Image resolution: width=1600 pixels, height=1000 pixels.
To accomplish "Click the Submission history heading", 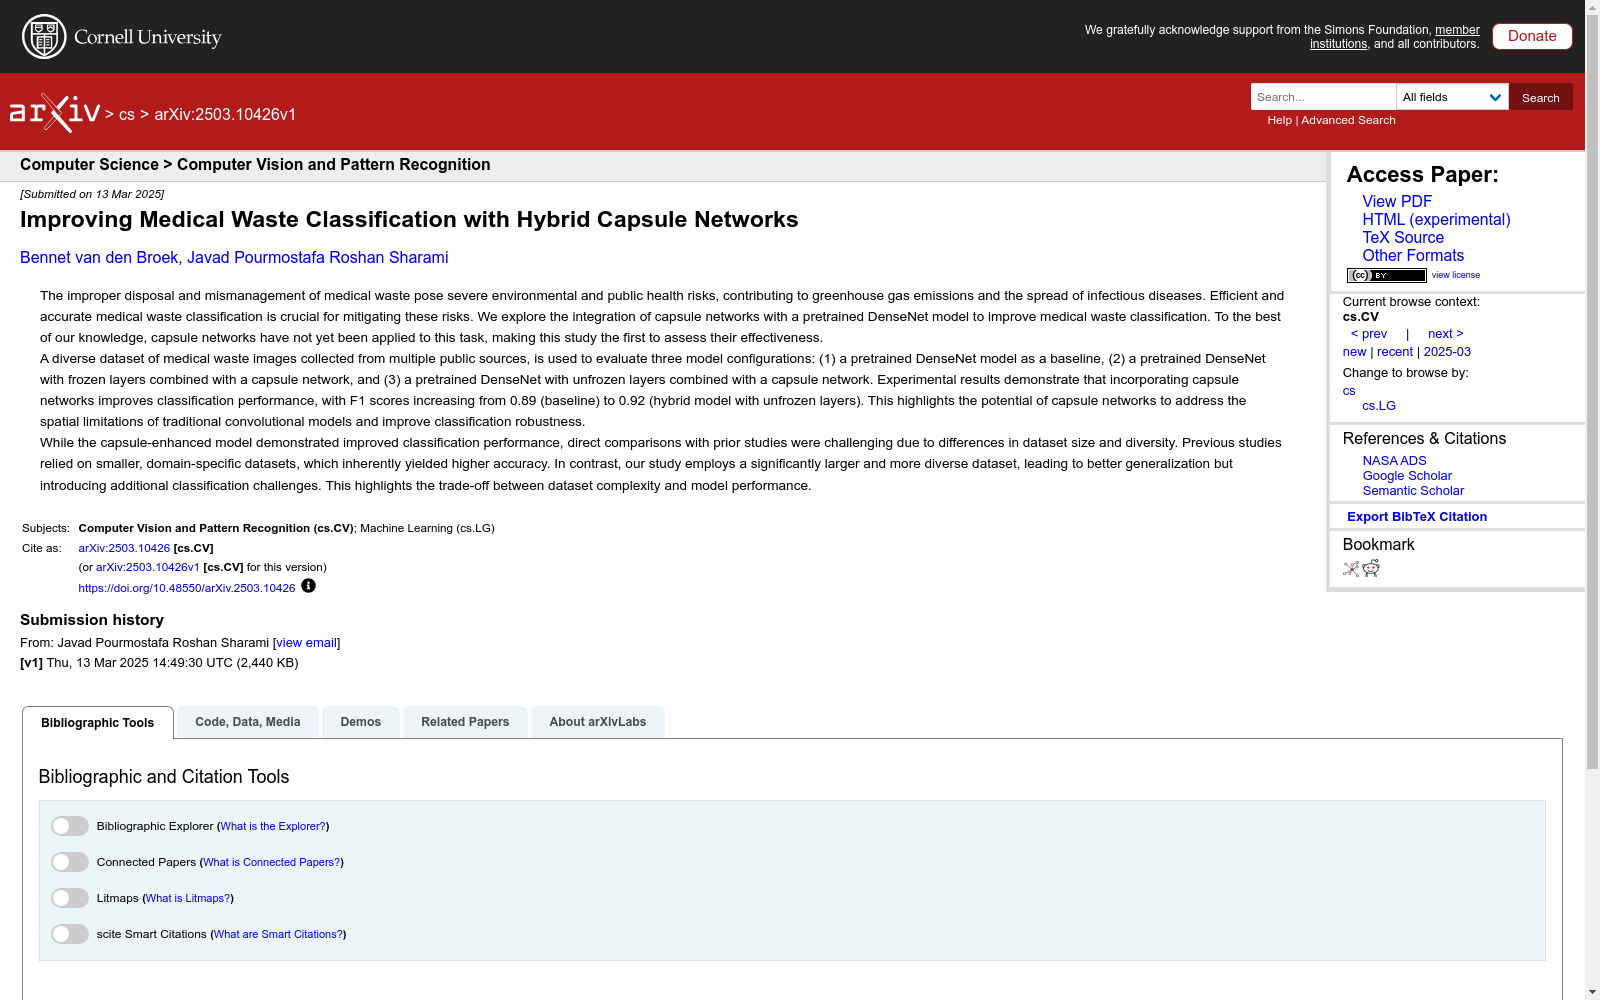I will (92, 620).
